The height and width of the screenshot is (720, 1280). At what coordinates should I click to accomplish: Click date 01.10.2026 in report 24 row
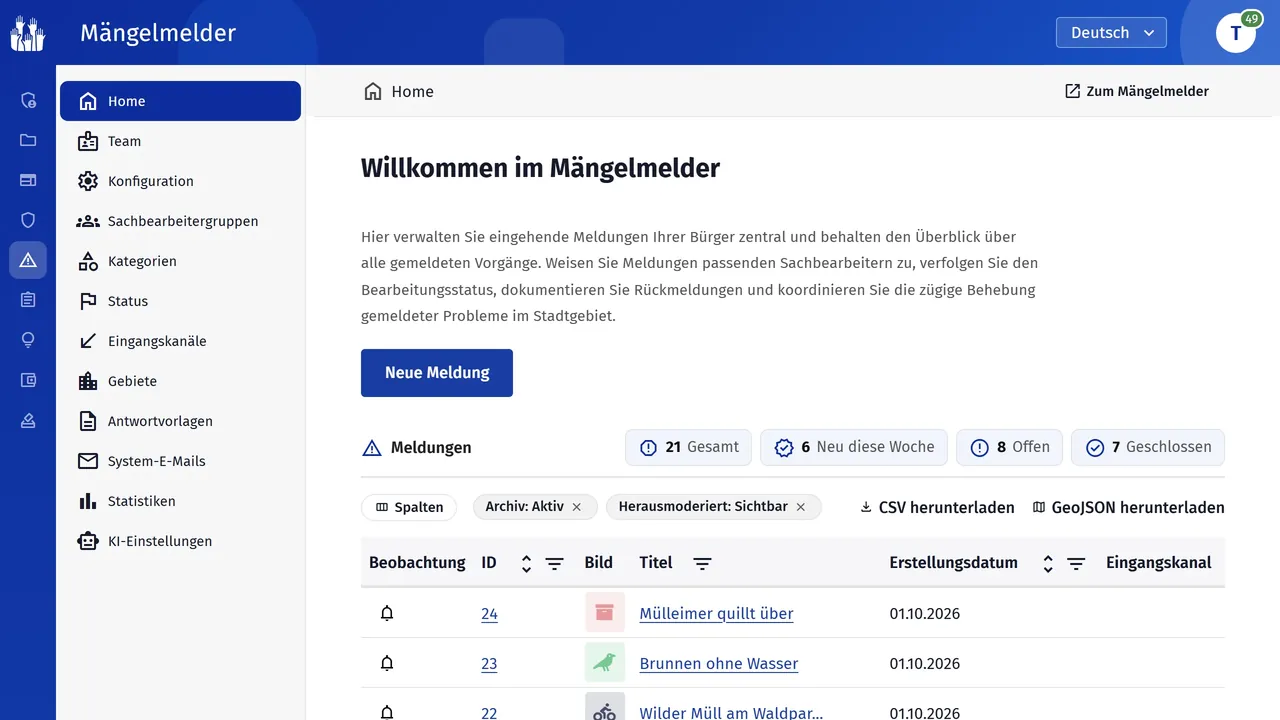tap(924, 613)
